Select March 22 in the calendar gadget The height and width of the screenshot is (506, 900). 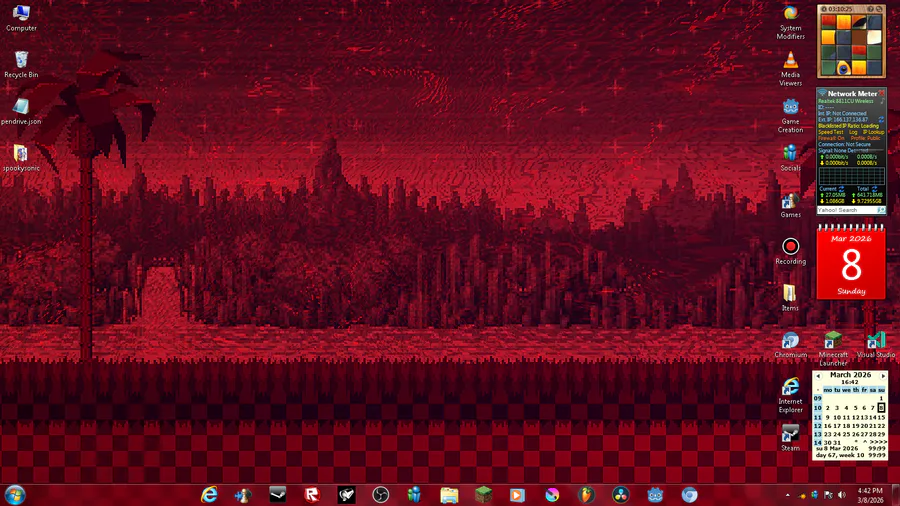click(x=881, y=426)
